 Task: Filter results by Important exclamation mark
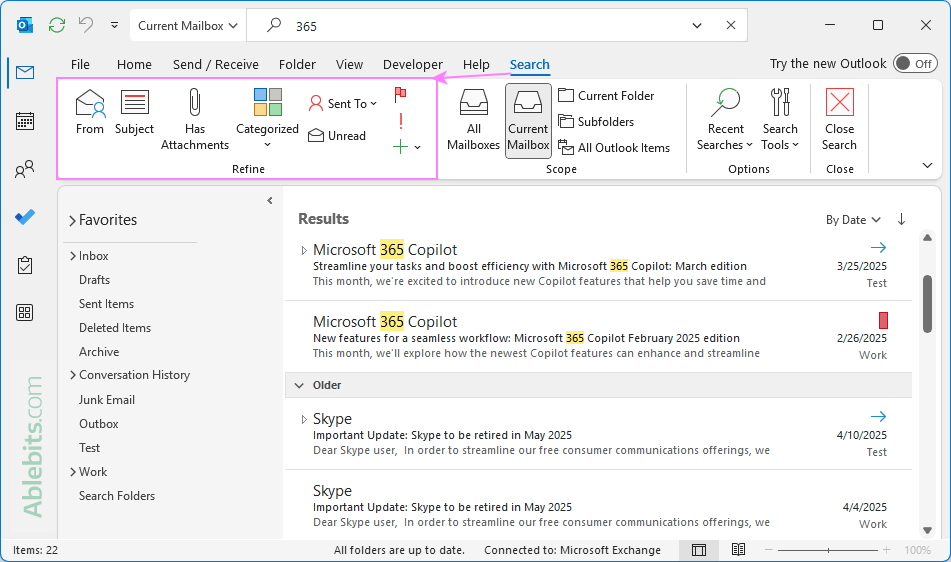pos(400,121)
